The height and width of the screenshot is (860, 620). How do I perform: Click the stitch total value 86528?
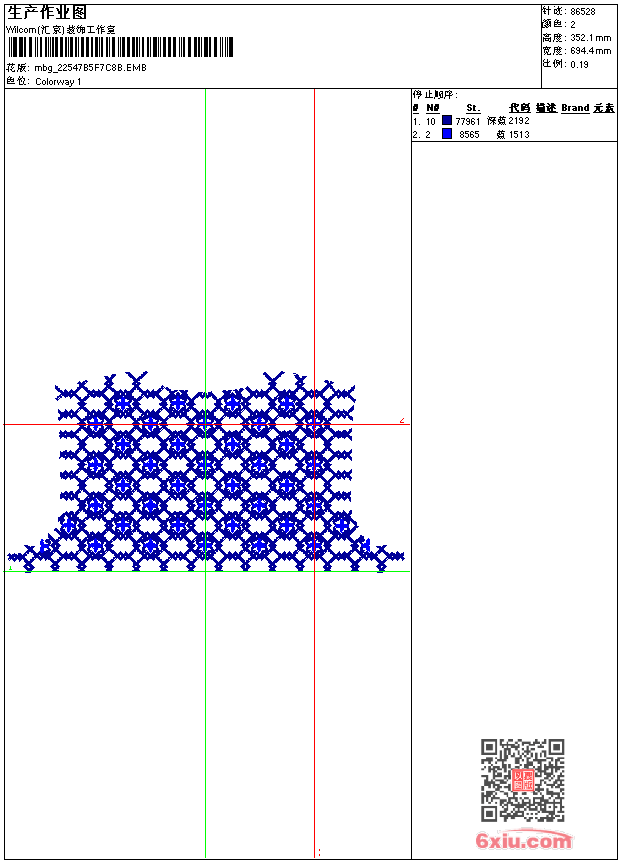(583, 11)
